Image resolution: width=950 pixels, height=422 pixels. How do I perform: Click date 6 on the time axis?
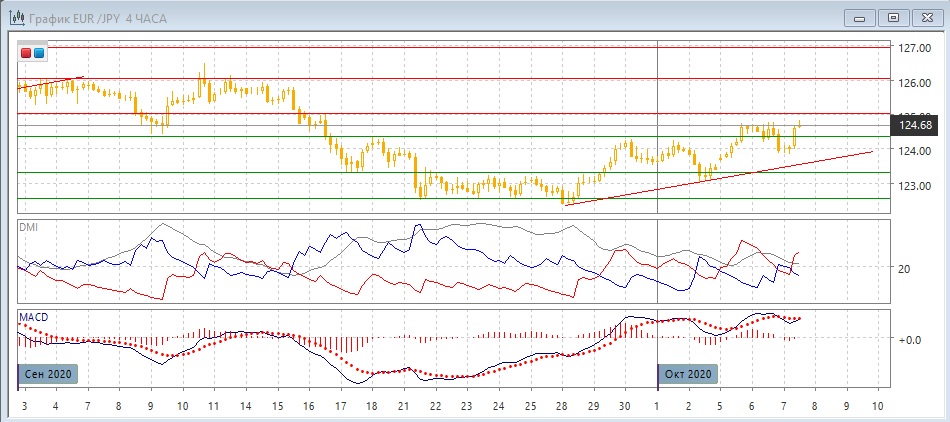752,405
